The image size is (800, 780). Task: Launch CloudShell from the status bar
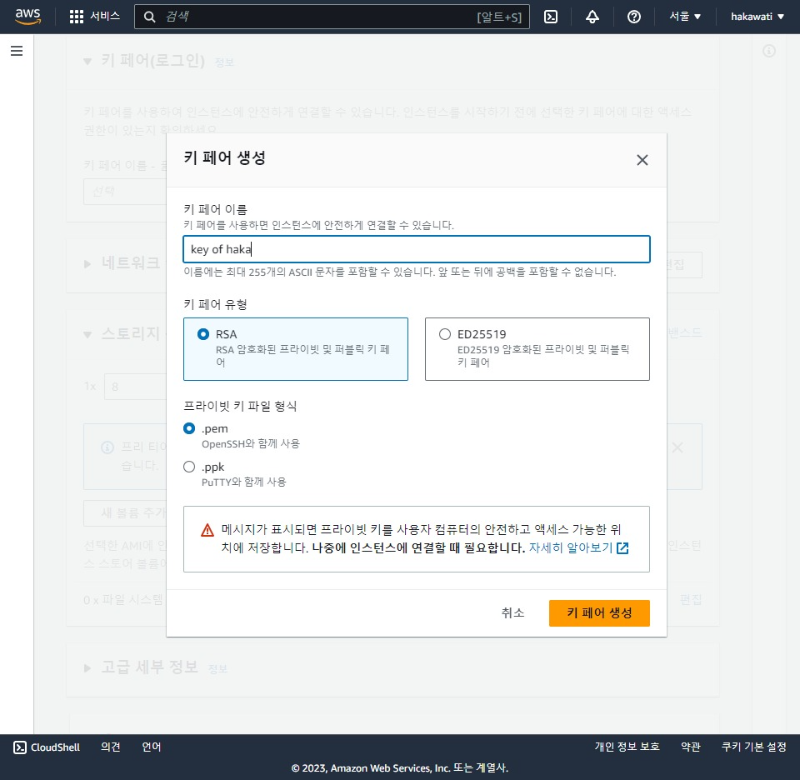coord(45,747)
